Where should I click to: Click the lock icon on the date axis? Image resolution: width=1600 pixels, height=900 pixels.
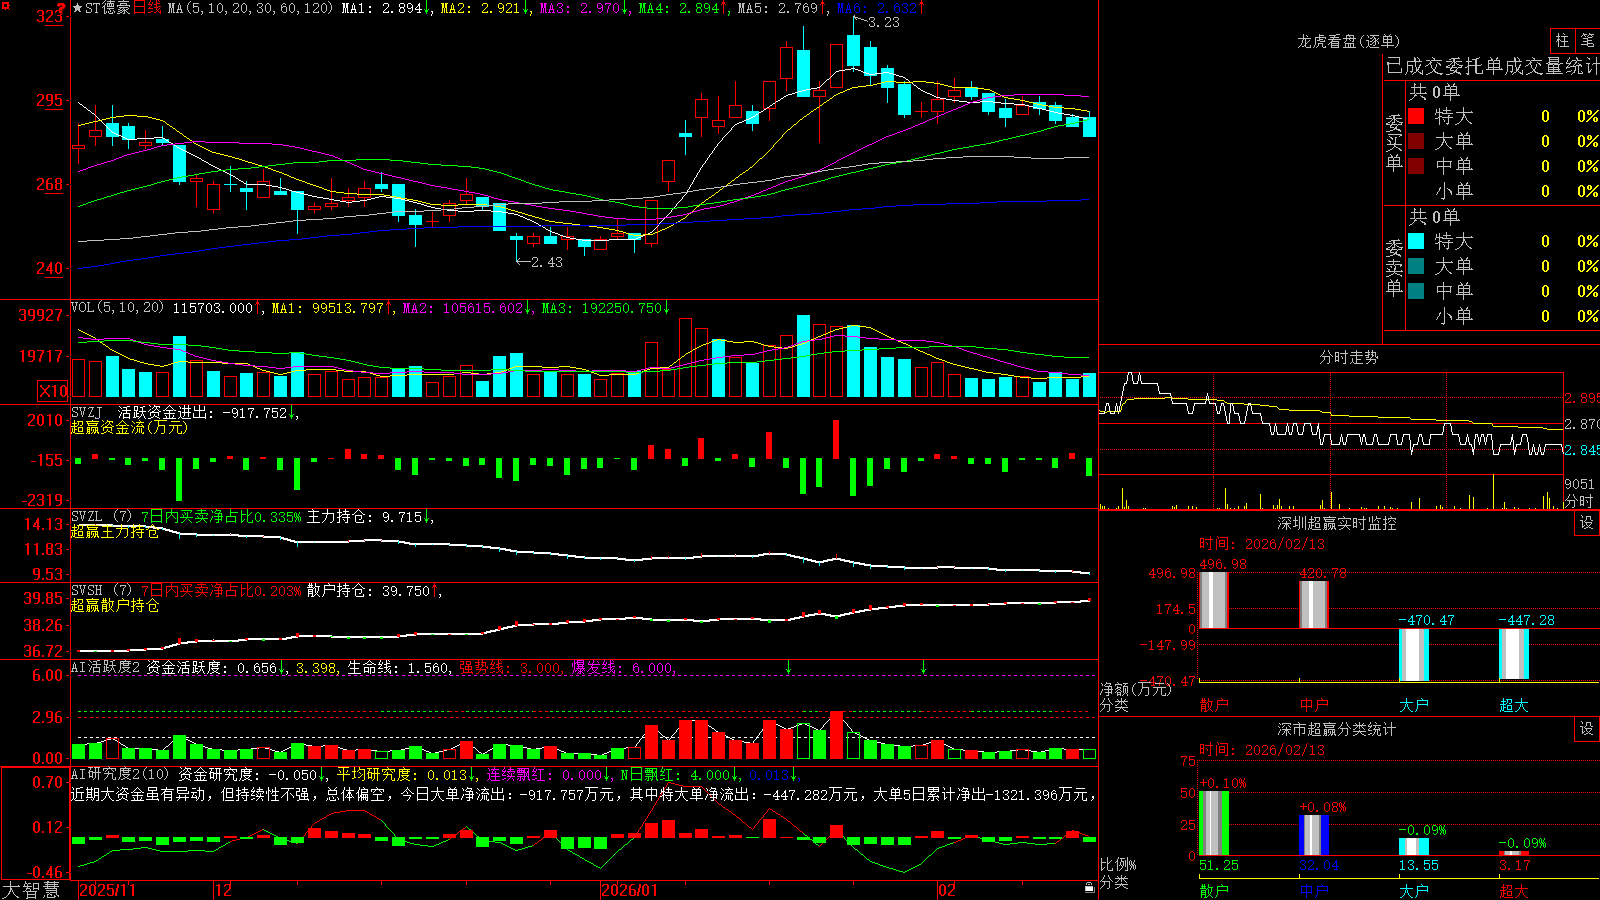(x=1089, y=888)
